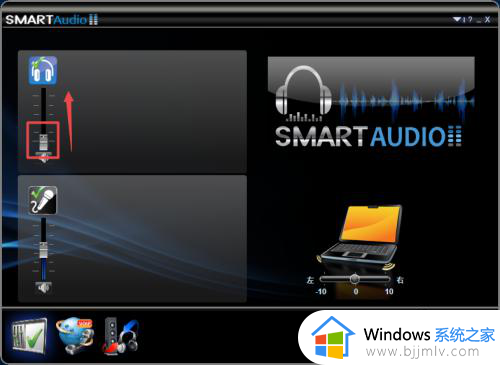Click the microphone recording device icon
500x365 pixels.
click(x=43, y=200)
